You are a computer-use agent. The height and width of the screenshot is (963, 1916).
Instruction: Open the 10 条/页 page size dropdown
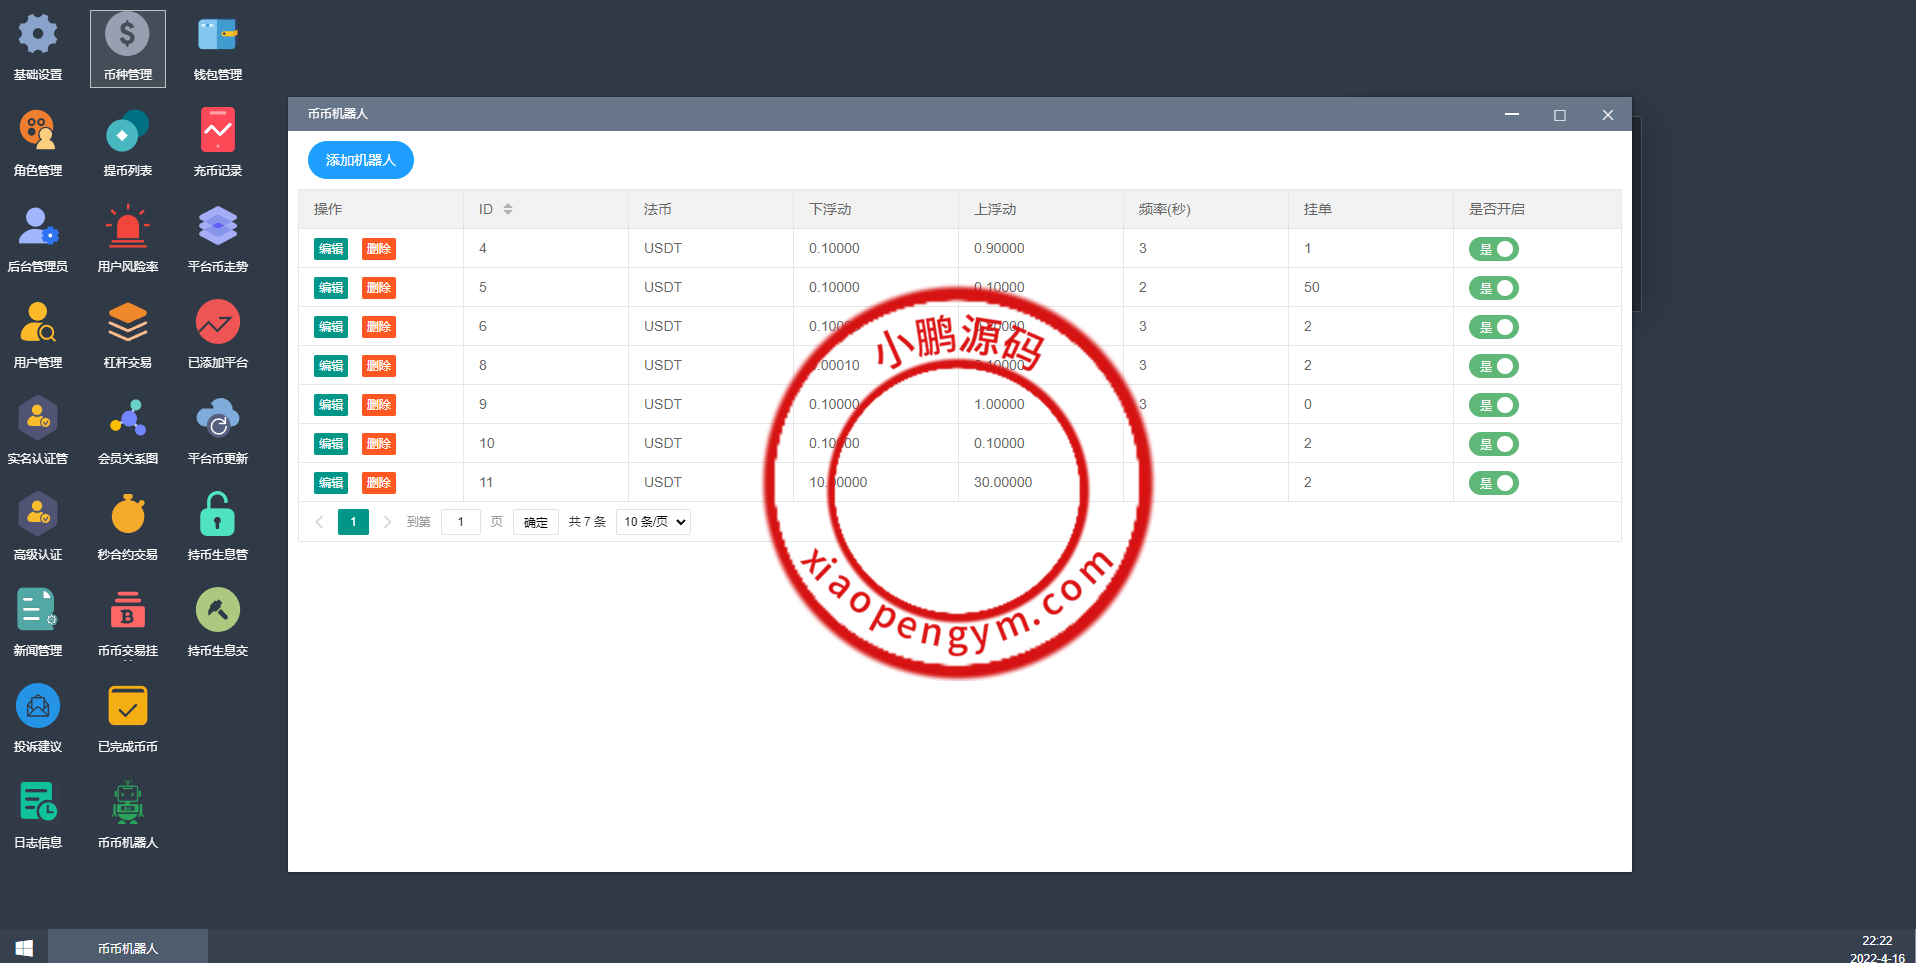654,522
